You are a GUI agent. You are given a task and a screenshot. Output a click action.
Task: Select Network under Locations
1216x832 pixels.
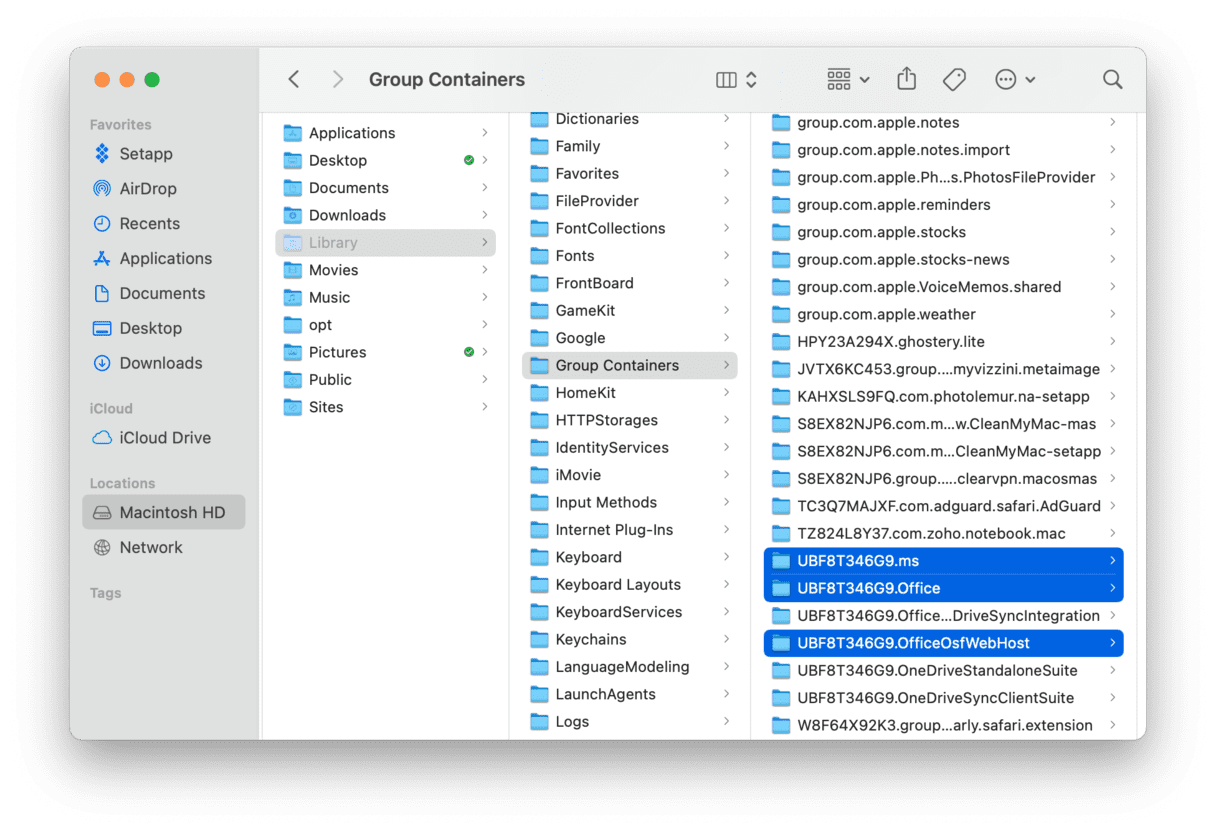point(150,548)
